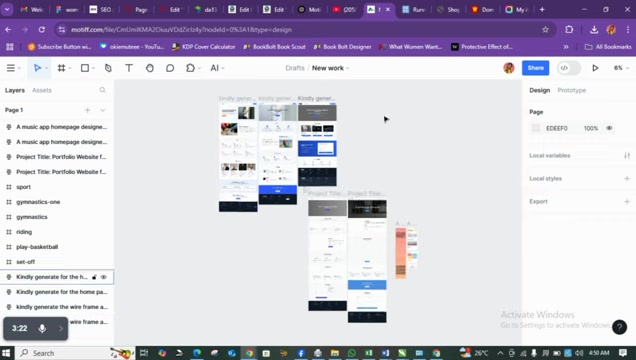Viewport: 636px width, 360px height.
Task: Switch to the Design tab
Action: coord(539,90)
